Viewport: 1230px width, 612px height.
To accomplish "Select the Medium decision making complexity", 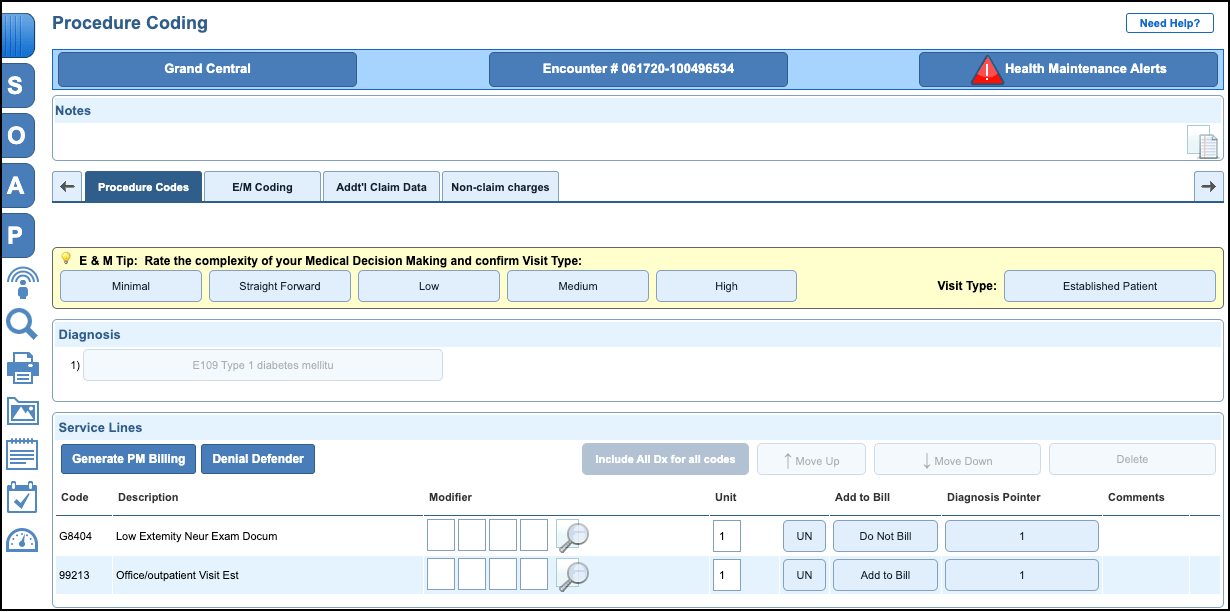I will click(577, 286).
